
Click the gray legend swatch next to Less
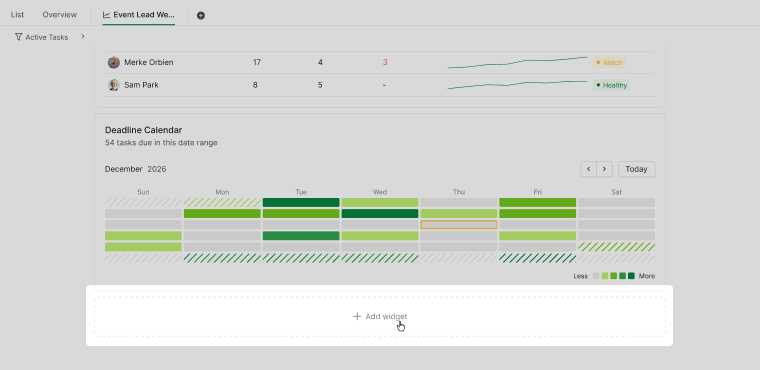[x=596, y=276]
